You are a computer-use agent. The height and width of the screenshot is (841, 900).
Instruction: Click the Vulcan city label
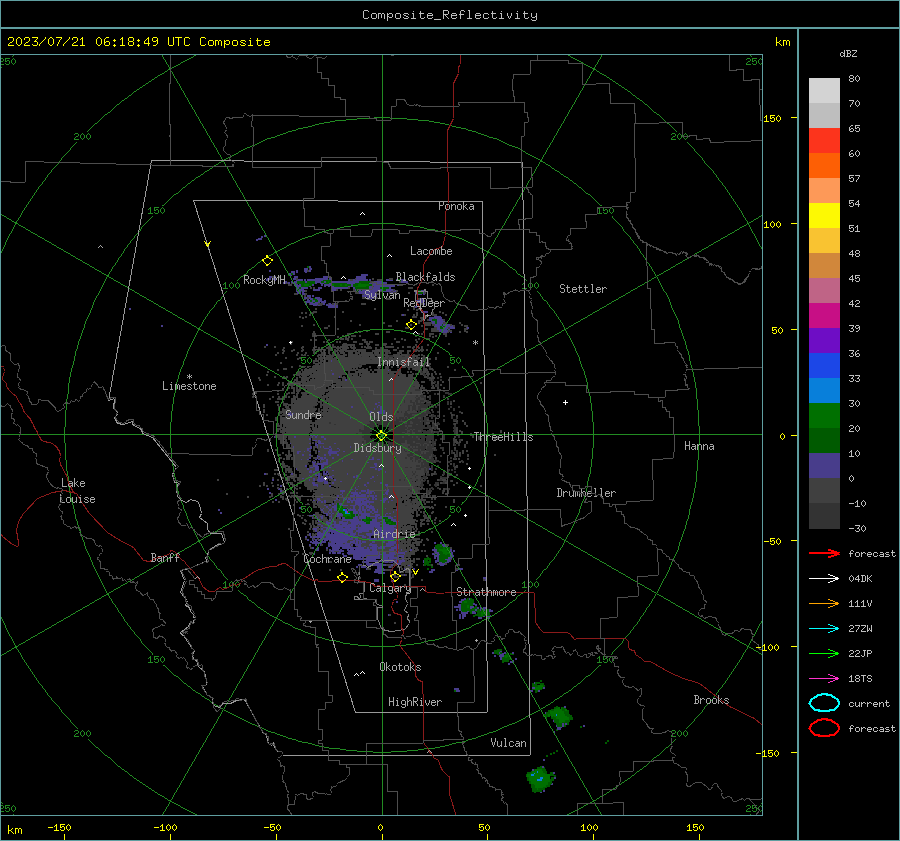point(509,743)
